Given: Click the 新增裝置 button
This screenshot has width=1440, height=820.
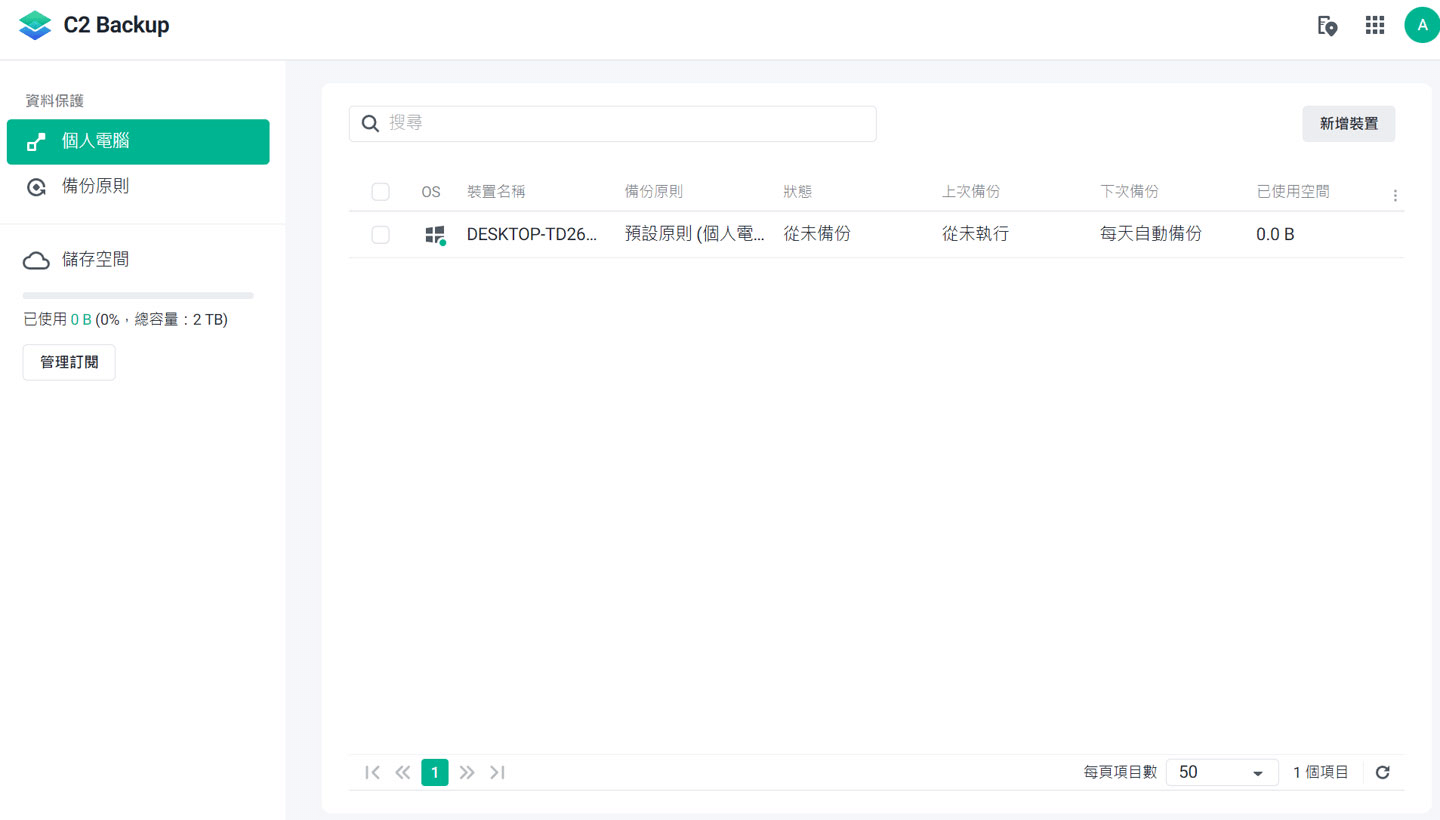Looking at the screenshot, I should click(1349, 124).
